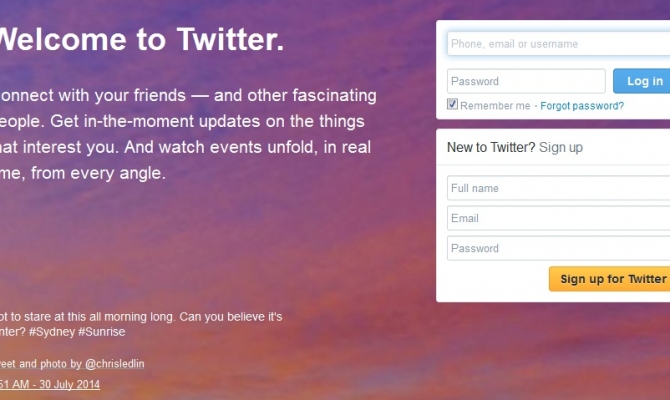
Task: Click the paragraph about in-the-moment updates
Action: [188, 134]
